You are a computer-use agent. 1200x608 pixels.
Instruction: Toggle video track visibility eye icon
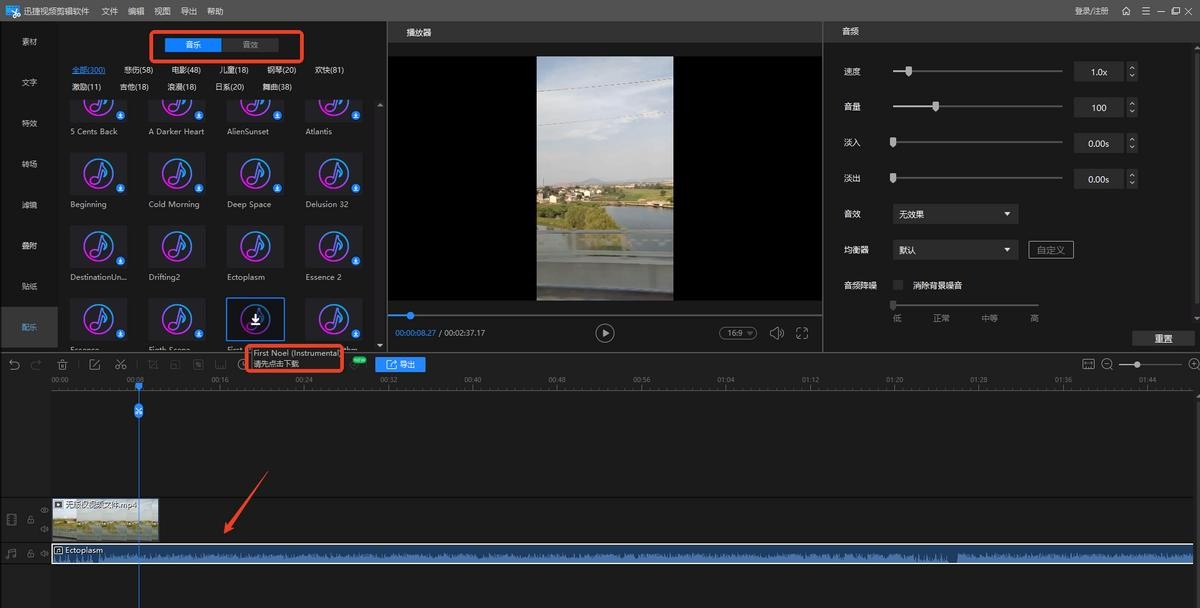45,510
